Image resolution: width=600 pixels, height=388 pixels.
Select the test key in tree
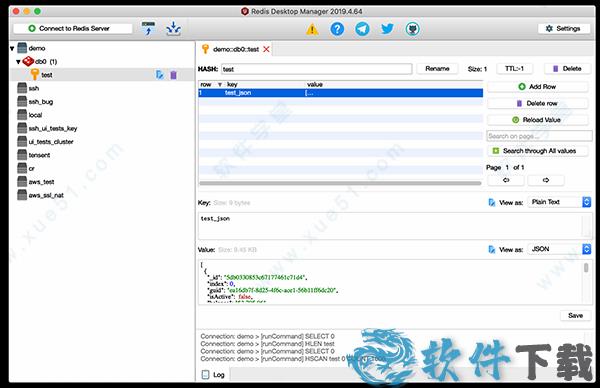click(x=102, y=75)
